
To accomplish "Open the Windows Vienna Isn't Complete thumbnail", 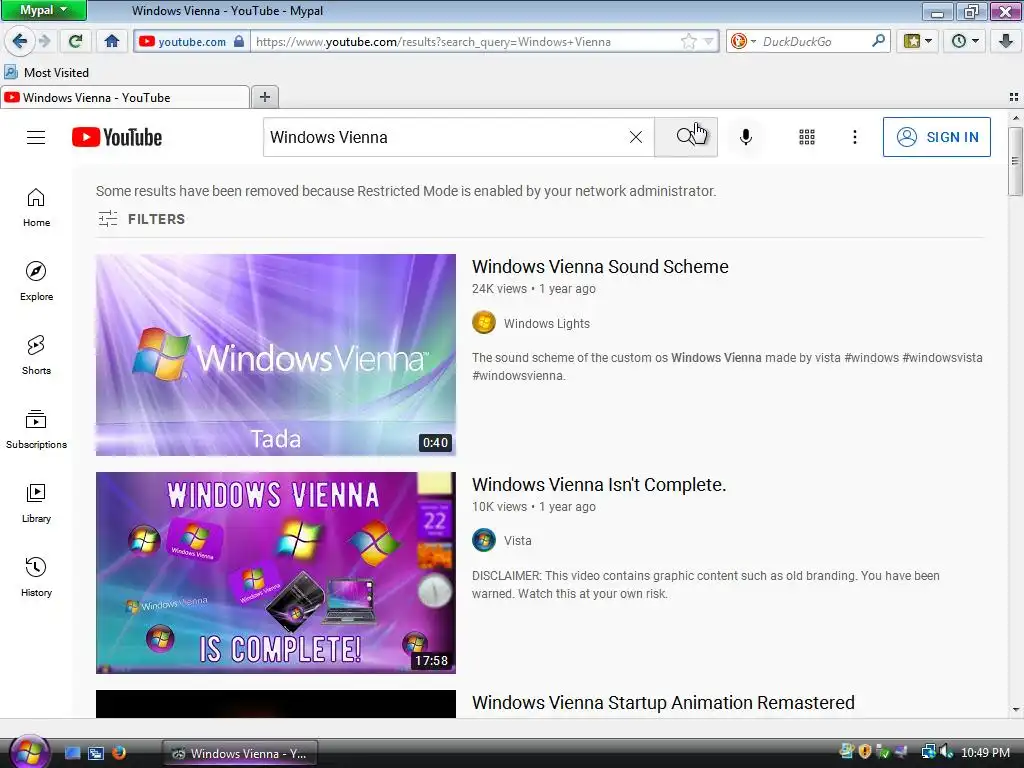I will click(276, 573).
